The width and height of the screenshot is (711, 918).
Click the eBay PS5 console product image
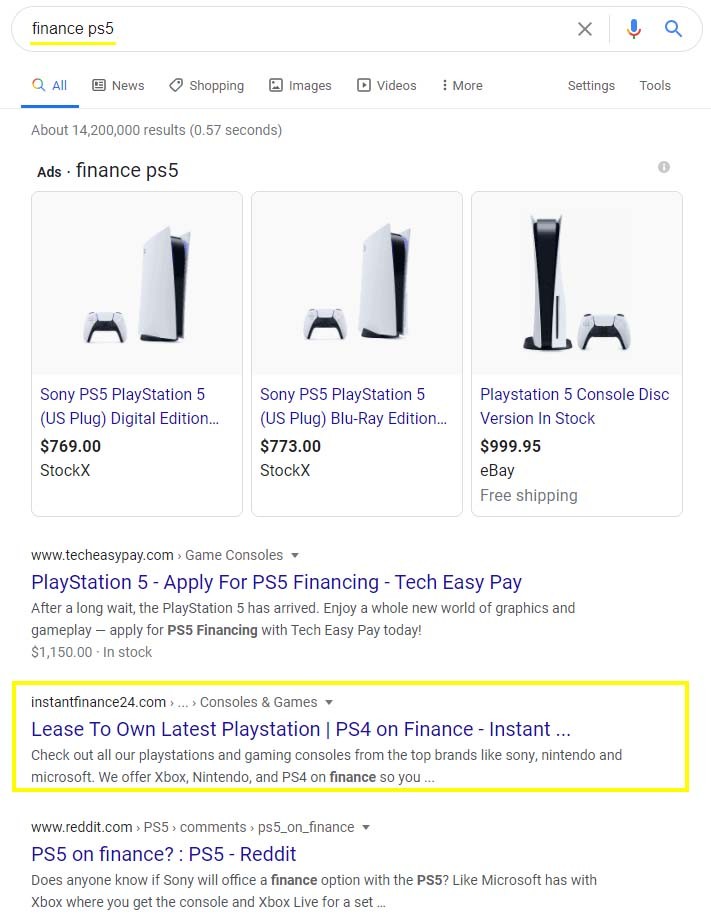(576, 283)
